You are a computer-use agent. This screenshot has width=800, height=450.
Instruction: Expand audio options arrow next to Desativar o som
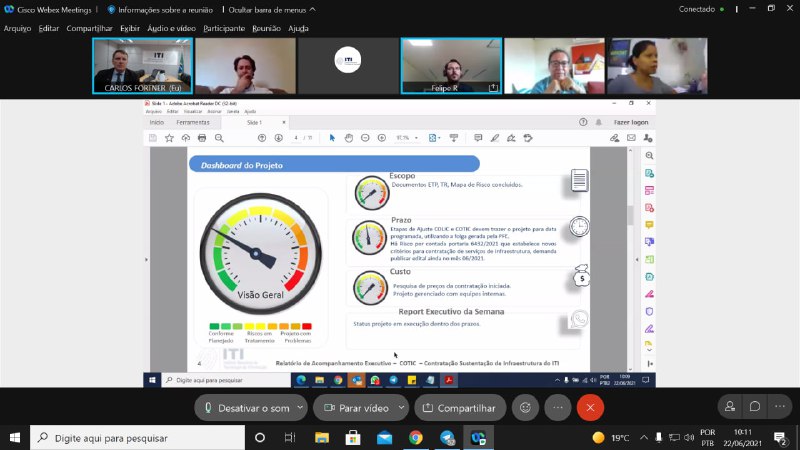tap(301, 408)
